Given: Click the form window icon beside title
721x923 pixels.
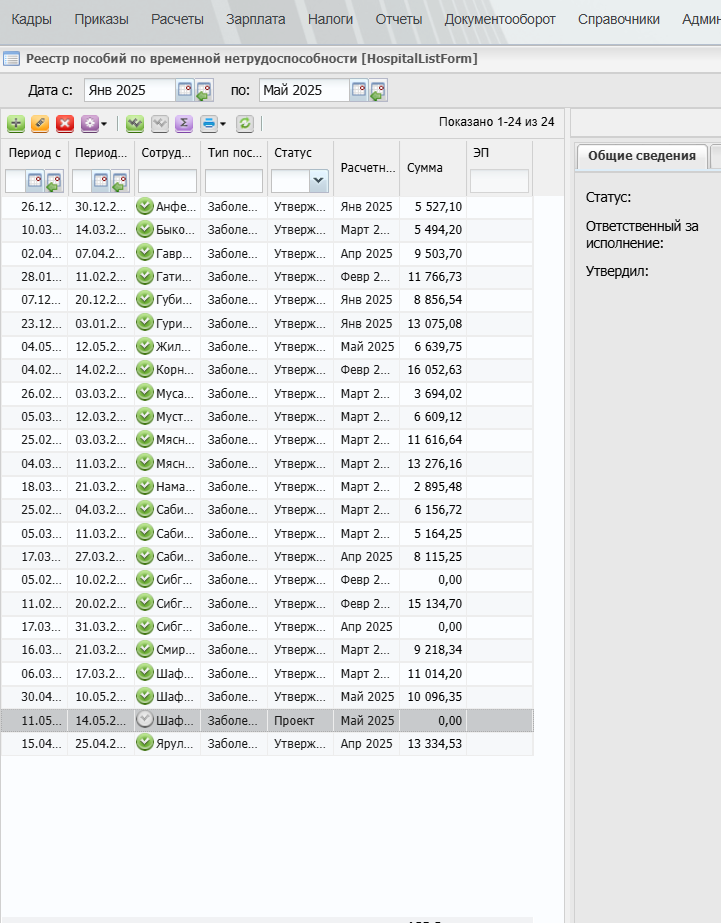Looking at the screenshot, I should (x=11, y=59).
